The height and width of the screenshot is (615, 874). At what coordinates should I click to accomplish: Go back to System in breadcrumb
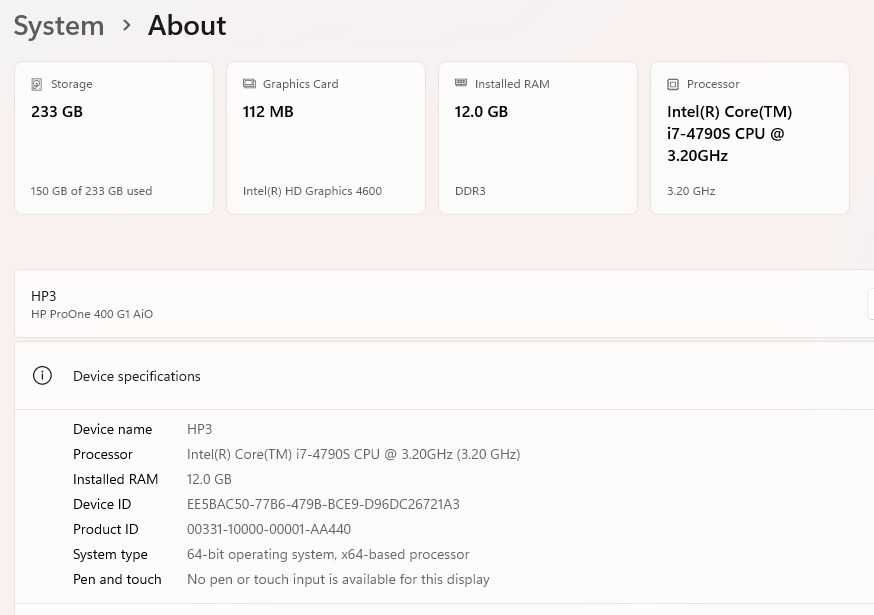pyautogui.click(x=59, y=26)
